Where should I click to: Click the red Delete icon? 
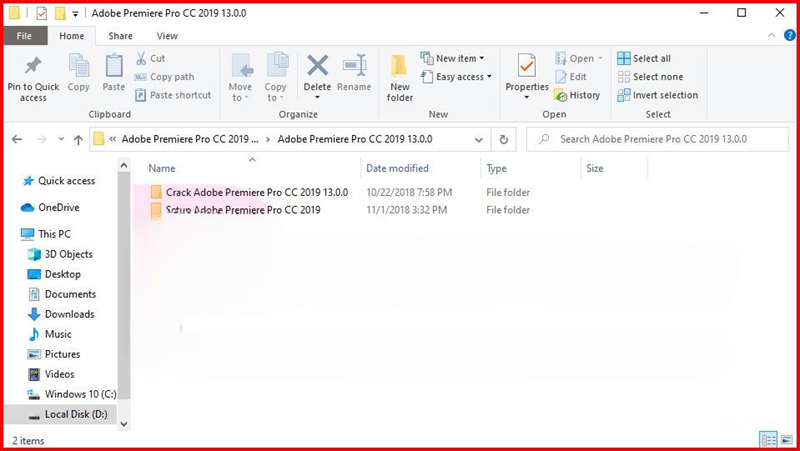click(x=317, y=68)
